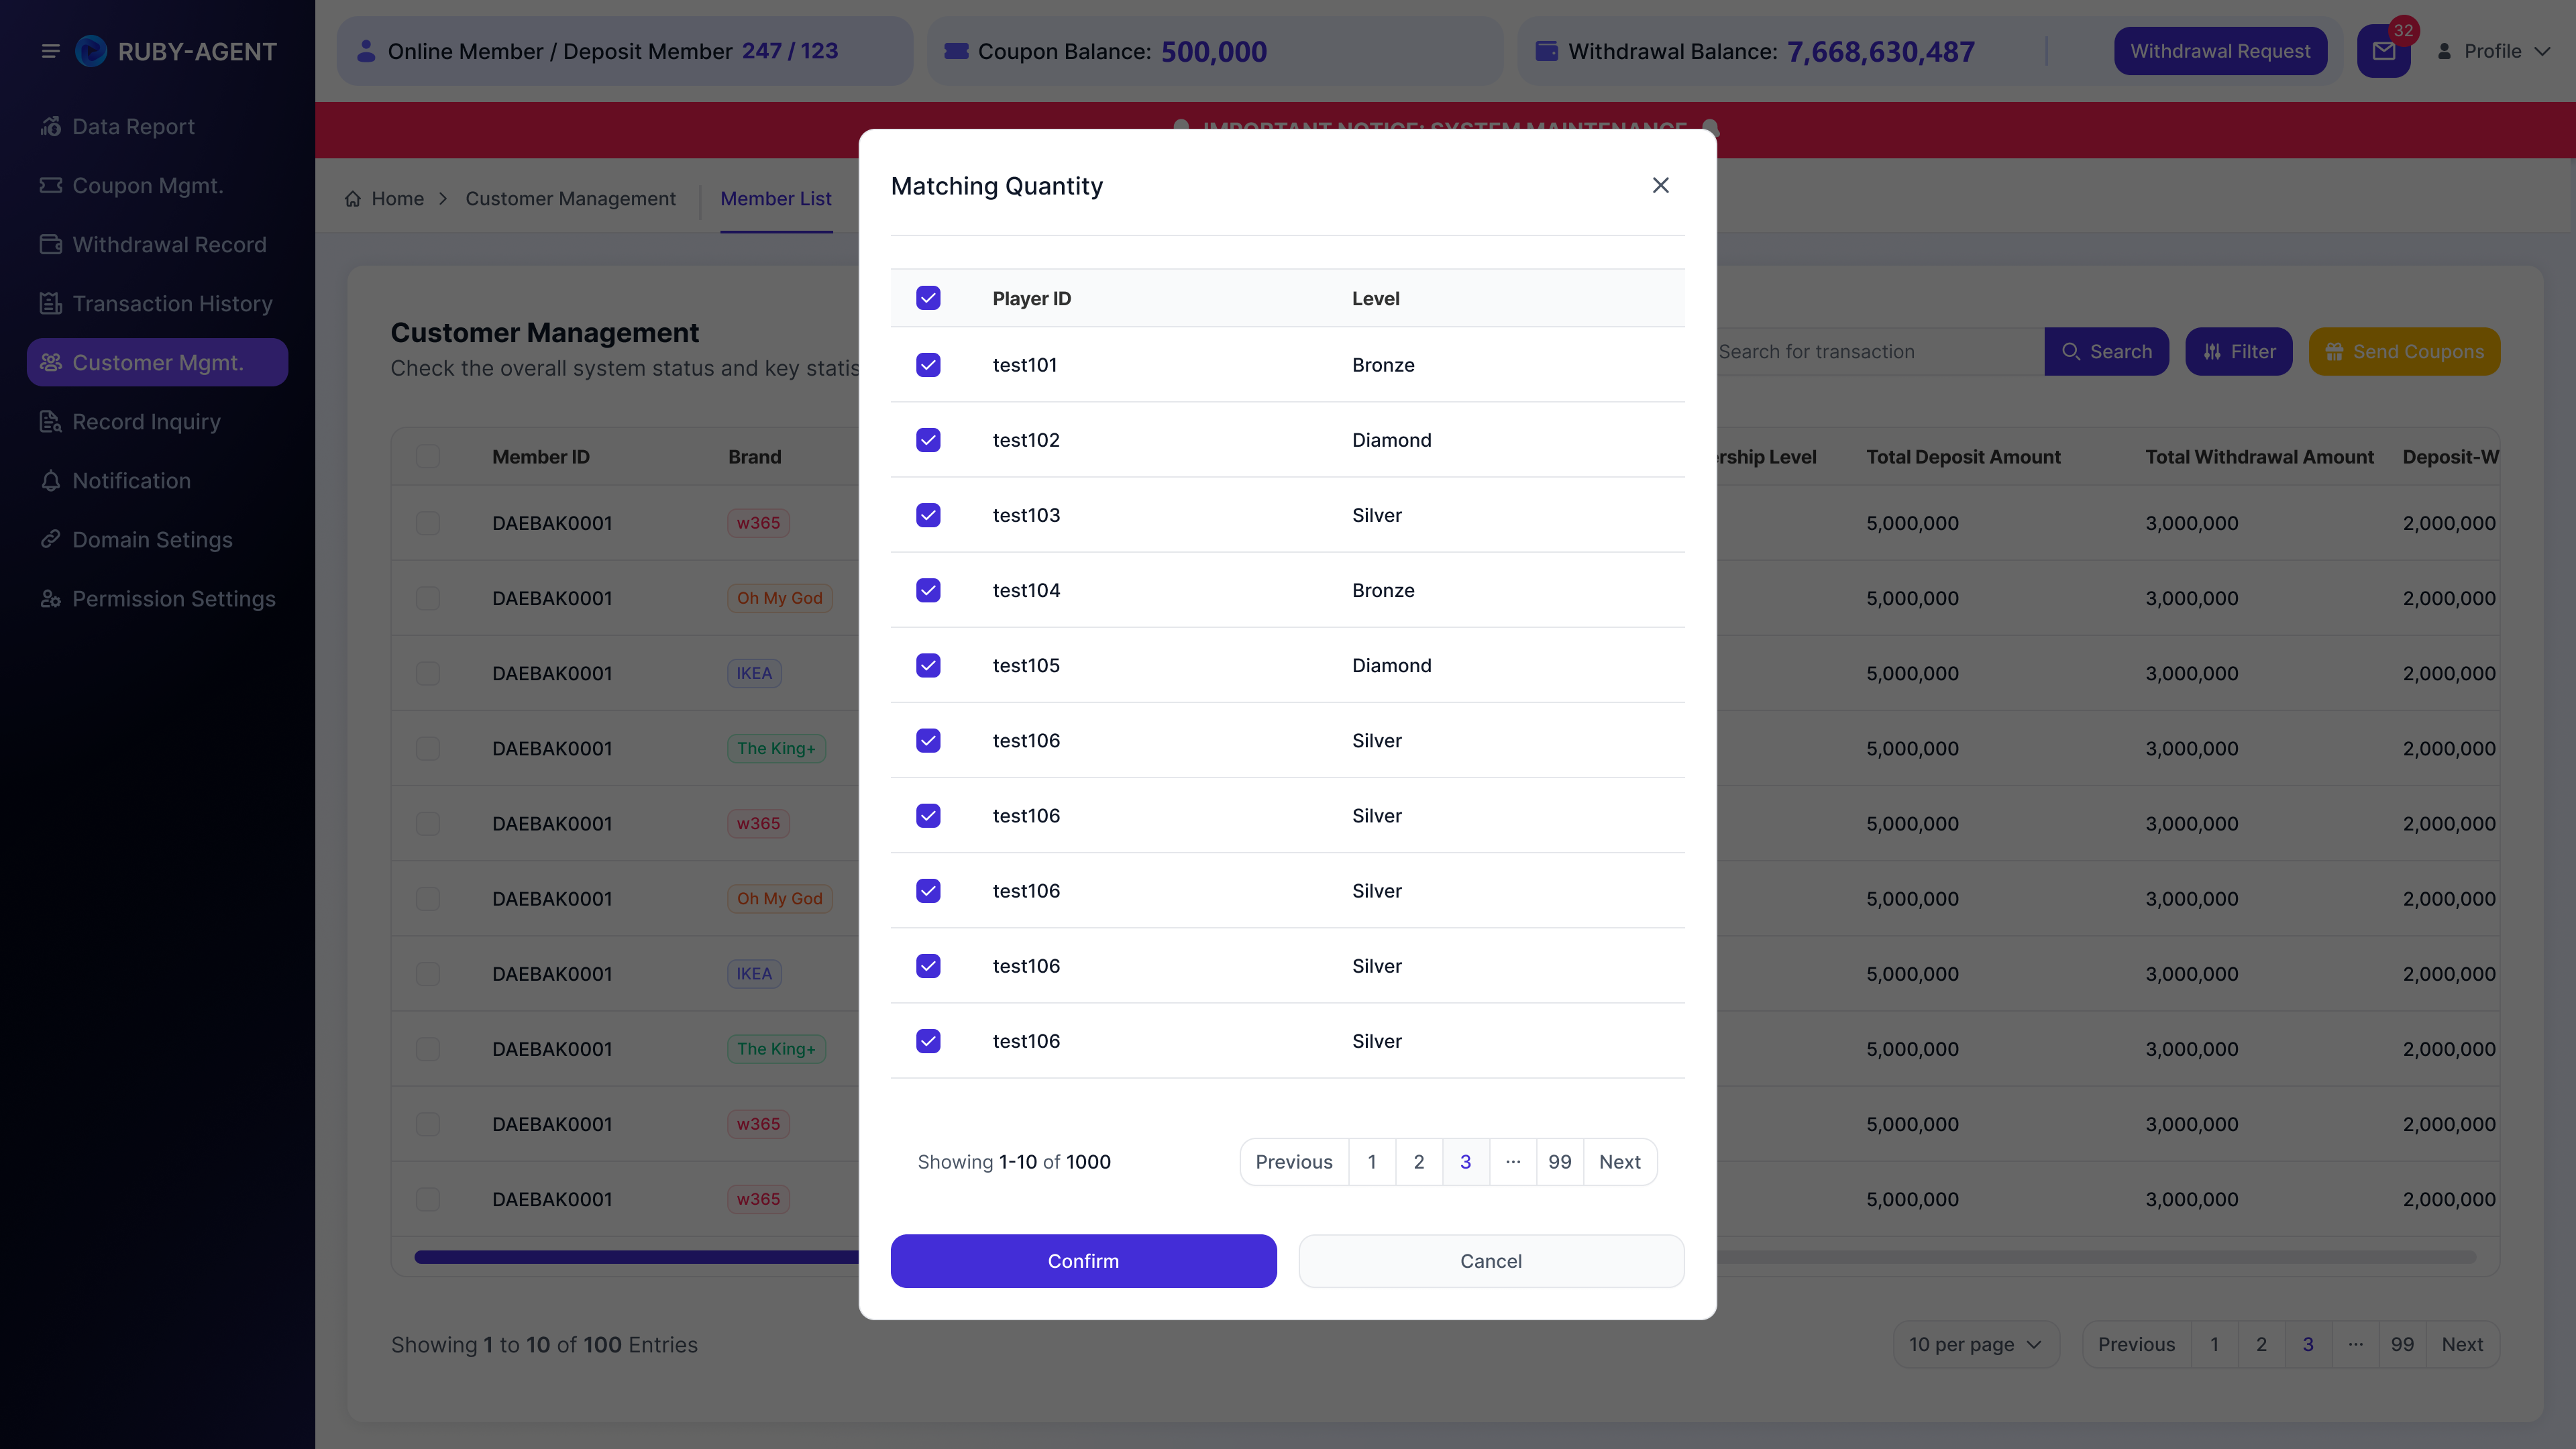Uncheck the test105 row checkbox
2576x1449 pixels.
(x=928, y=665)
